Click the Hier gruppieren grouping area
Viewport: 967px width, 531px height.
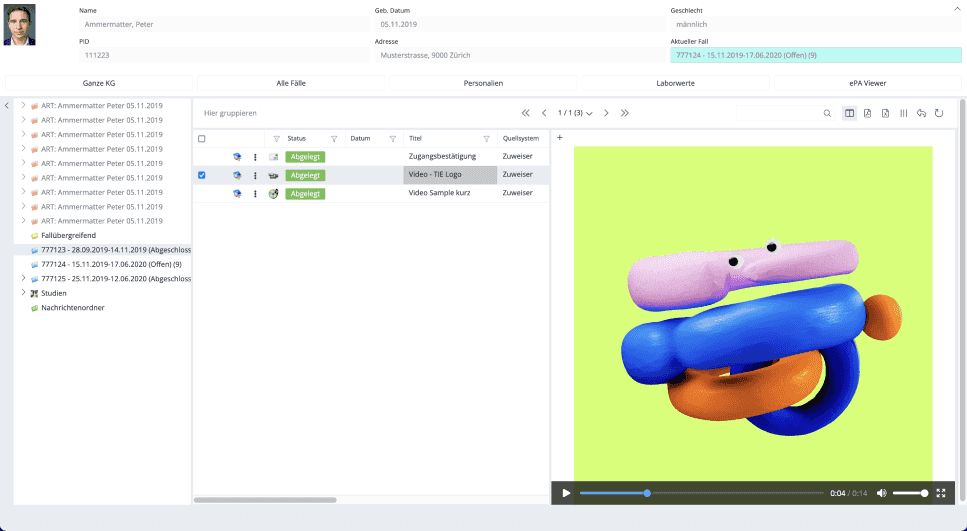pyautogui.click(x=230, y=113)
